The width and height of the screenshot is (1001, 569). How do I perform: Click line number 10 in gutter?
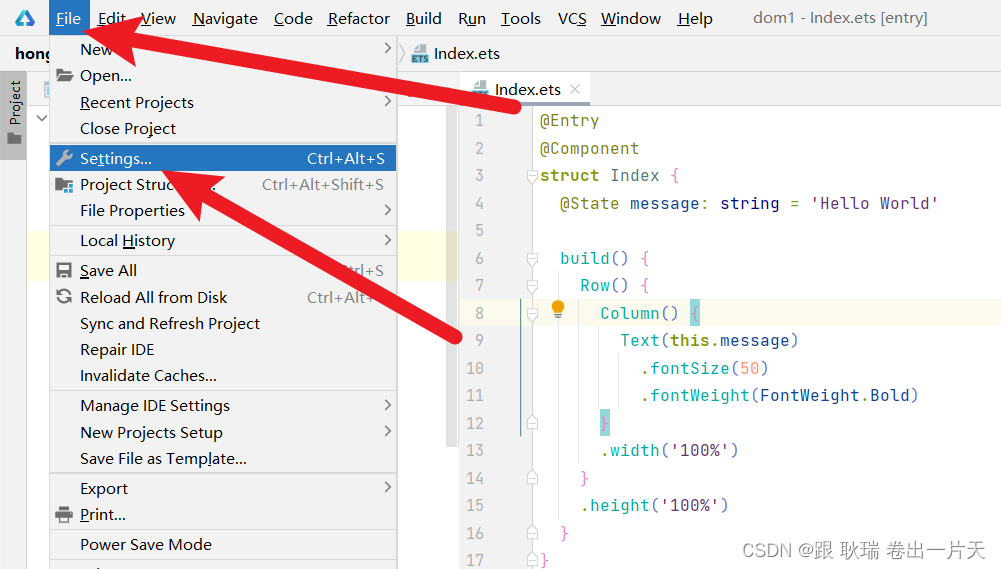point(475,368)
